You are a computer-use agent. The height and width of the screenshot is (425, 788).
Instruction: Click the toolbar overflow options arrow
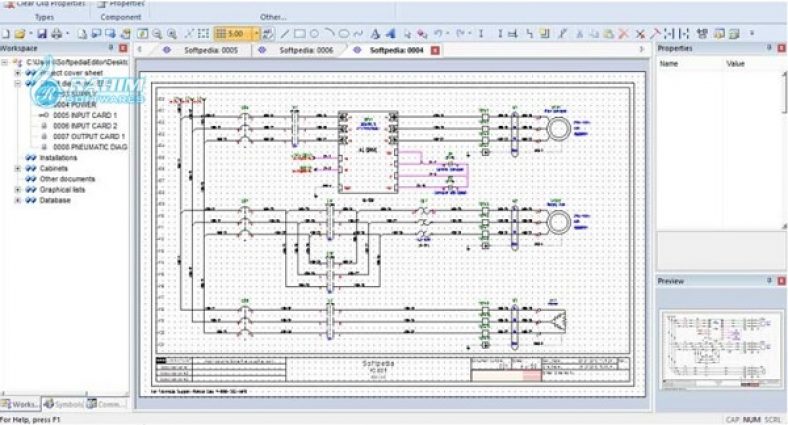click(752, 34)
